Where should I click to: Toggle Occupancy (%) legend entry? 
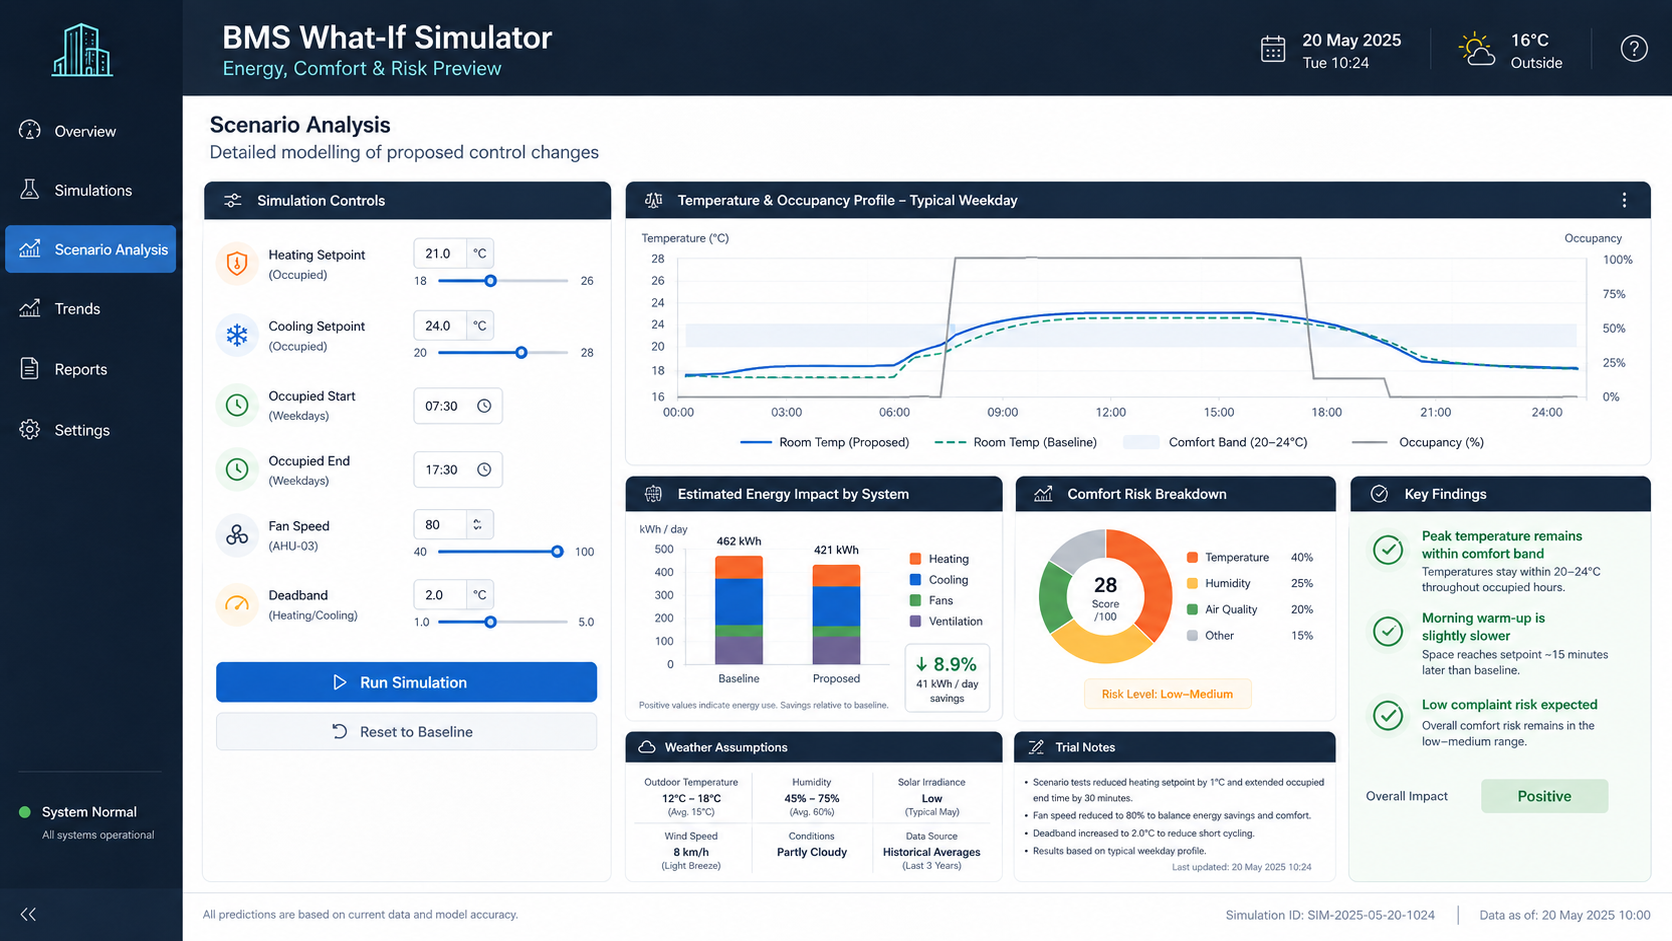1417,442
